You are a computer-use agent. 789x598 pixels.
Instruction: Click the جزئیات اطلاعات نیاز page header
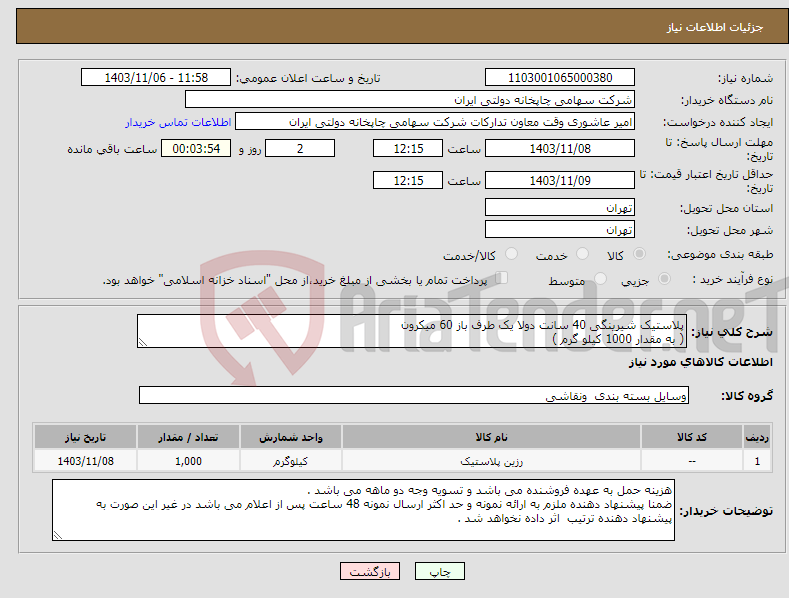pyautogui.click(x=715, y=27)
